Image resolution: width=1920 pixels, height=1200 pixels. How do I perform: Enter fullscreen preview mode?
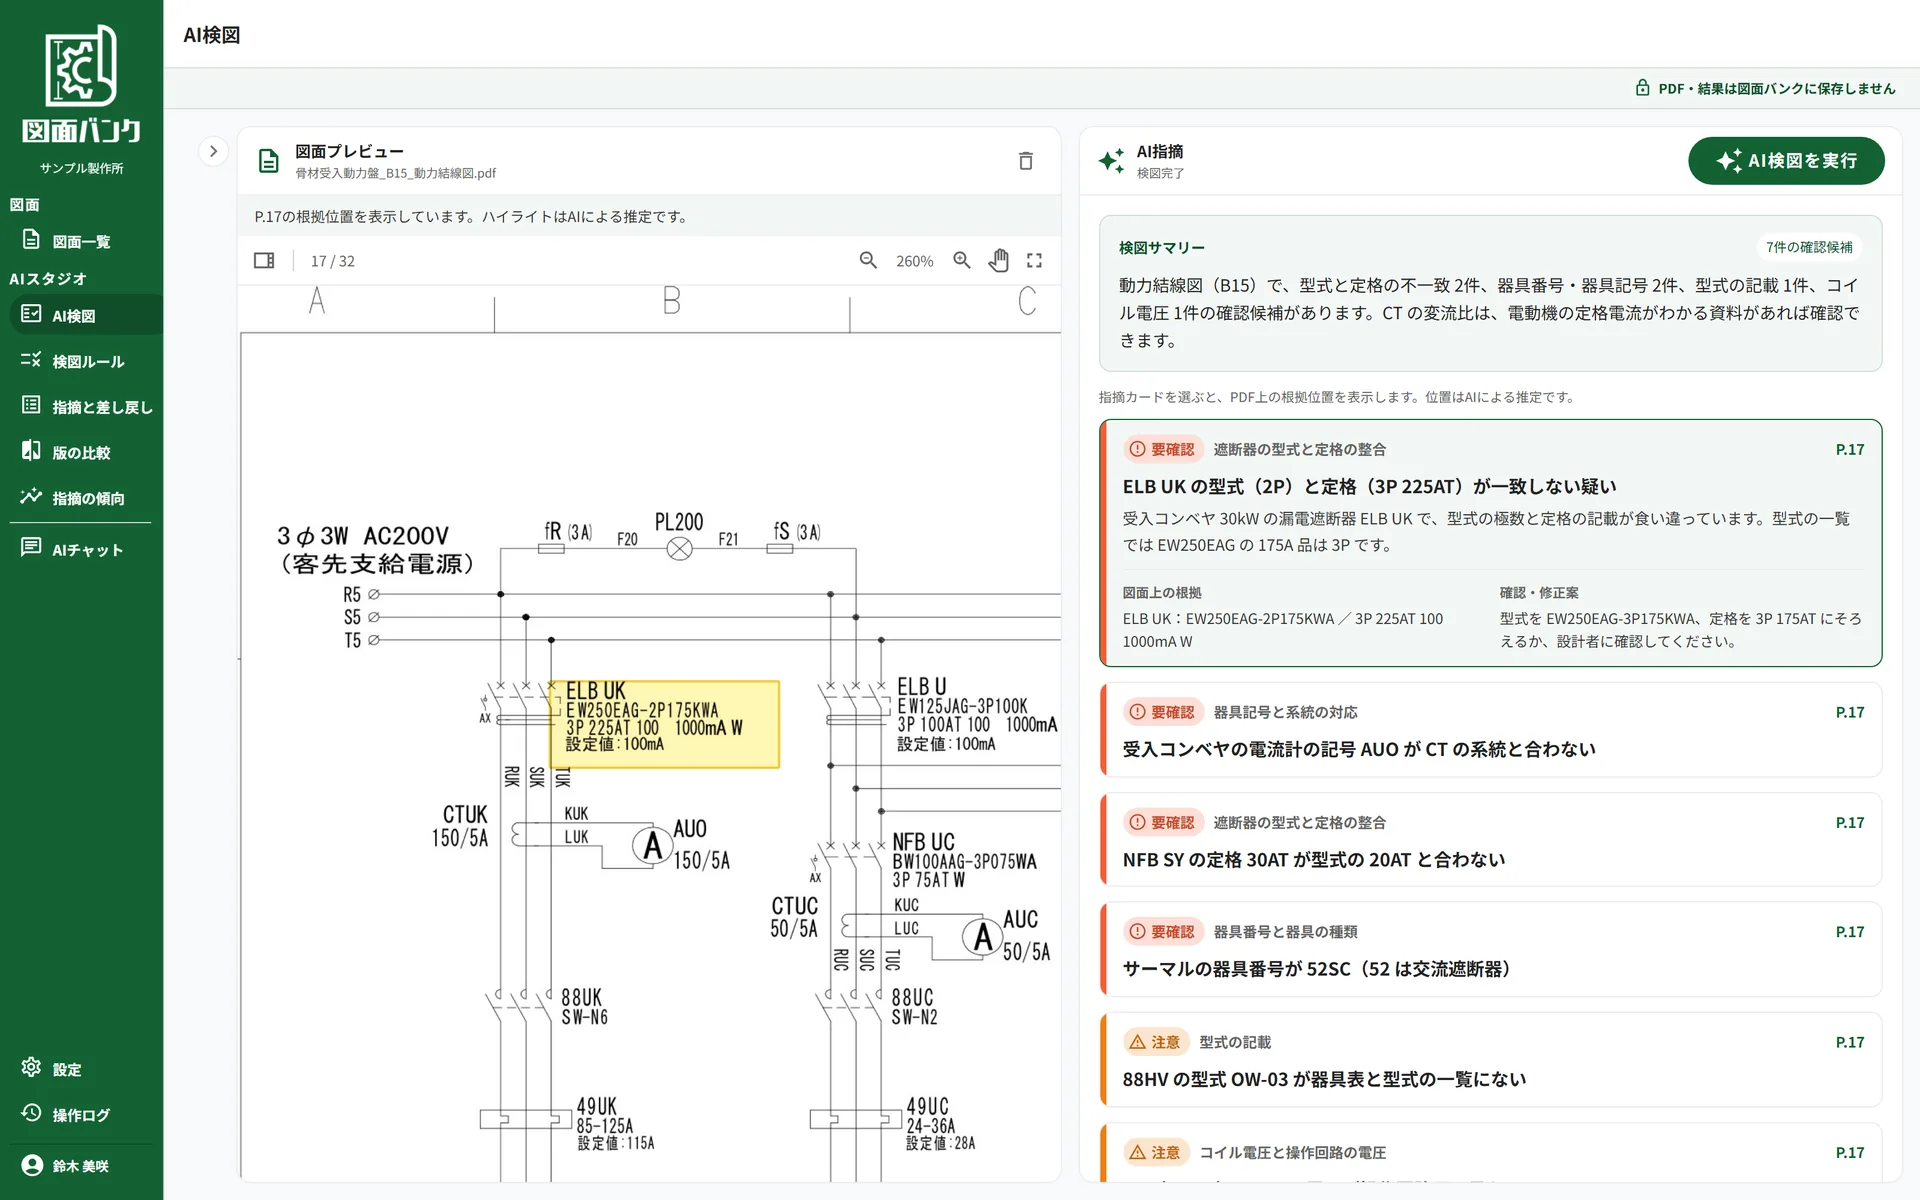click(1035, 261)
